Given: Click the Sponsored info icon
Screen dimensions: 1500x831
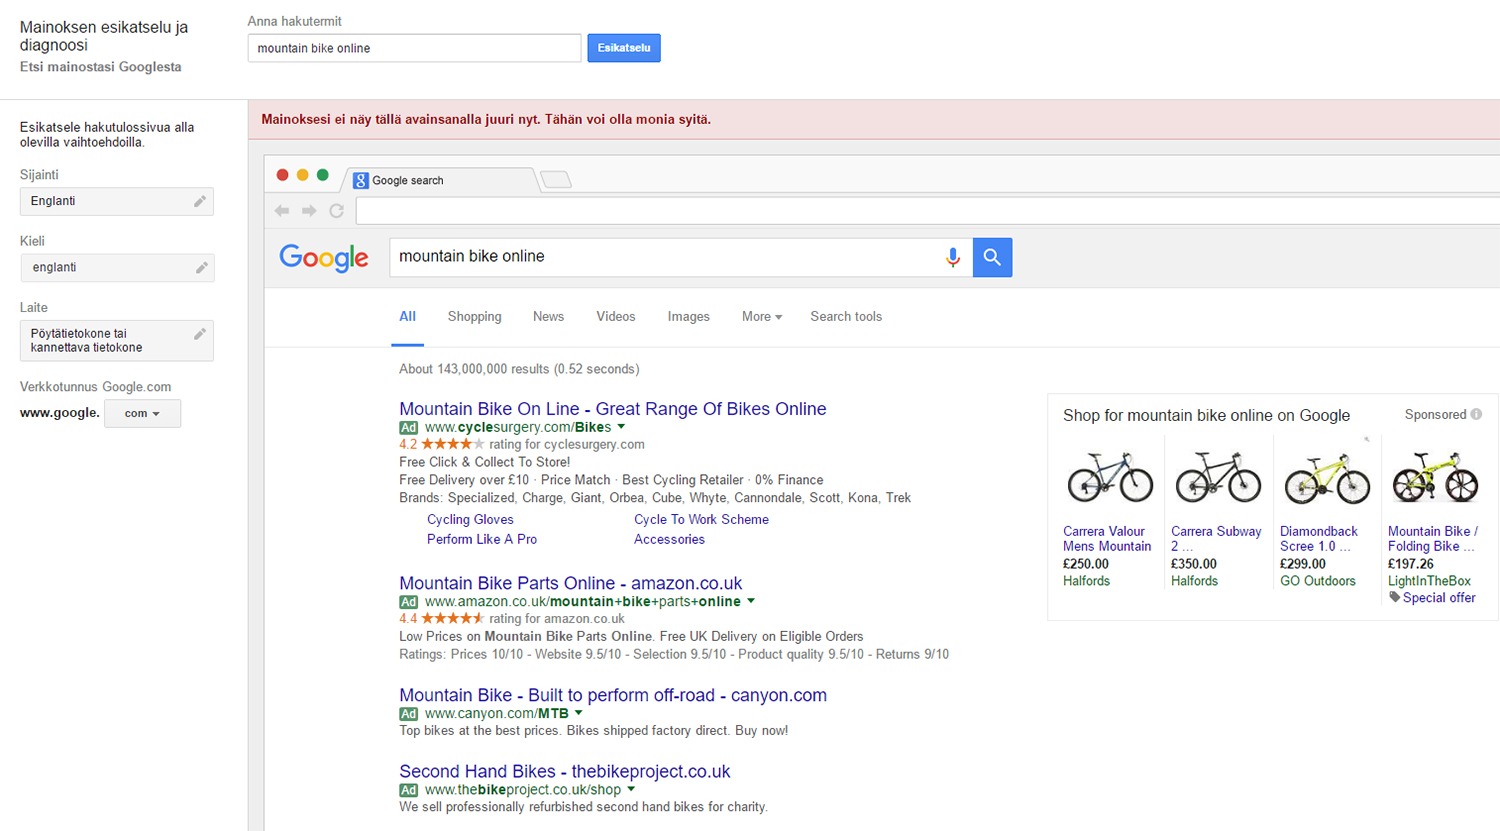Looking at the screenshot, I should (x=1476, y=414).
